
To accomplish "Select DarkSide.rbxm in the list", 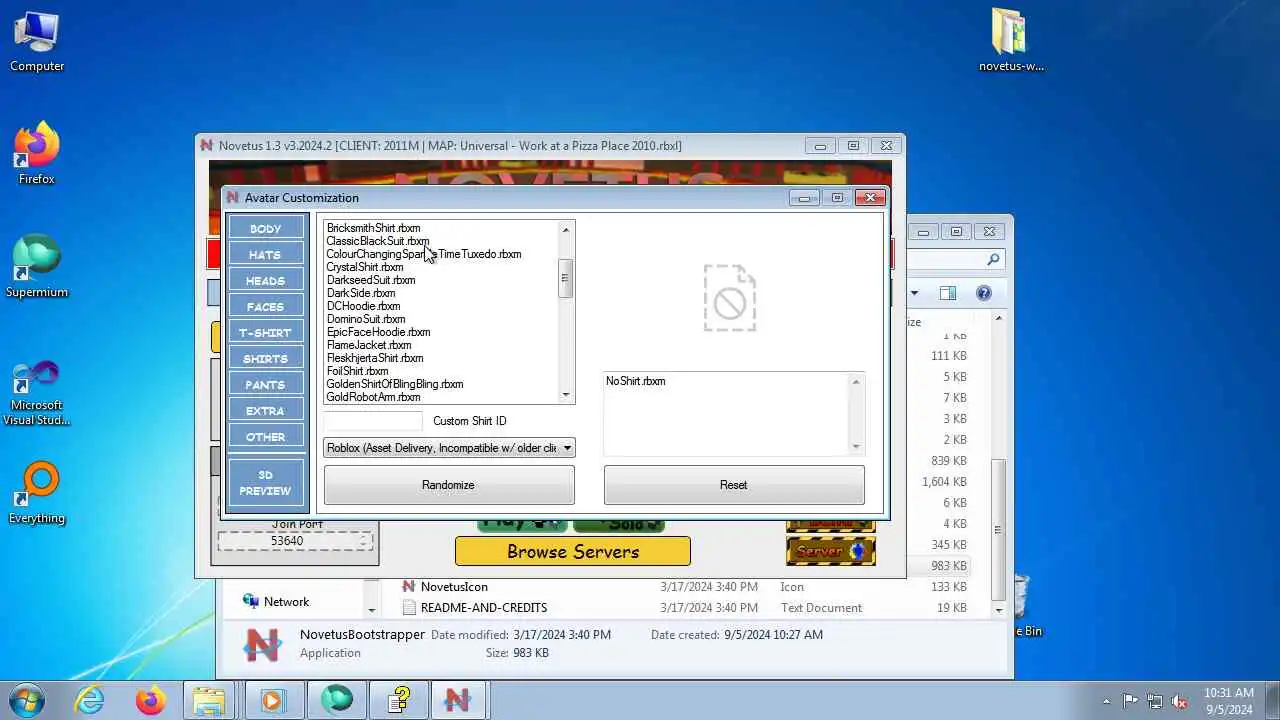I will pos(361,293).
